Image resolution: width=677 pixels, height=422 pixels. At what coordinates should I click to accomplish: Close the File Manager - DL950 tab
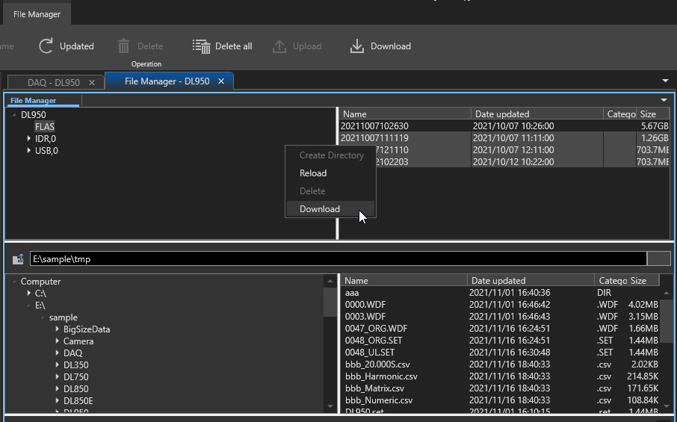click(221, 81)
